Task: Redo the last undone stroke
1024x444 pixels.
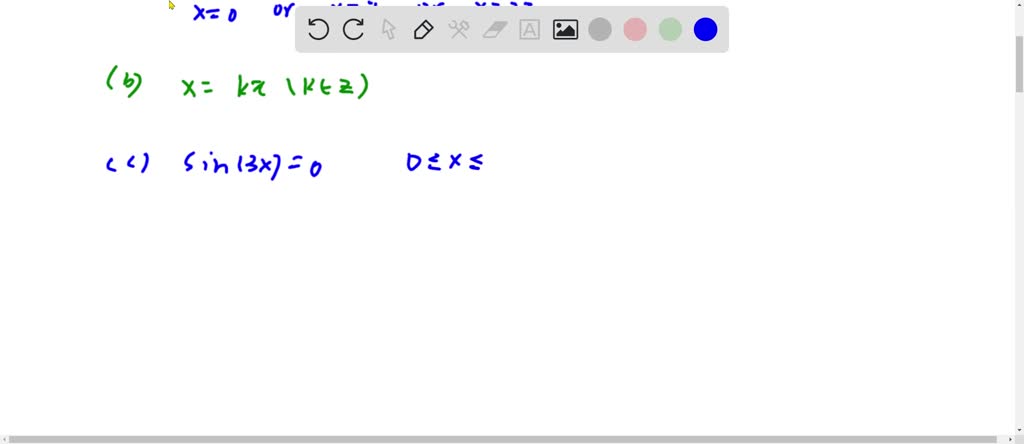Action: pos(353,29)
